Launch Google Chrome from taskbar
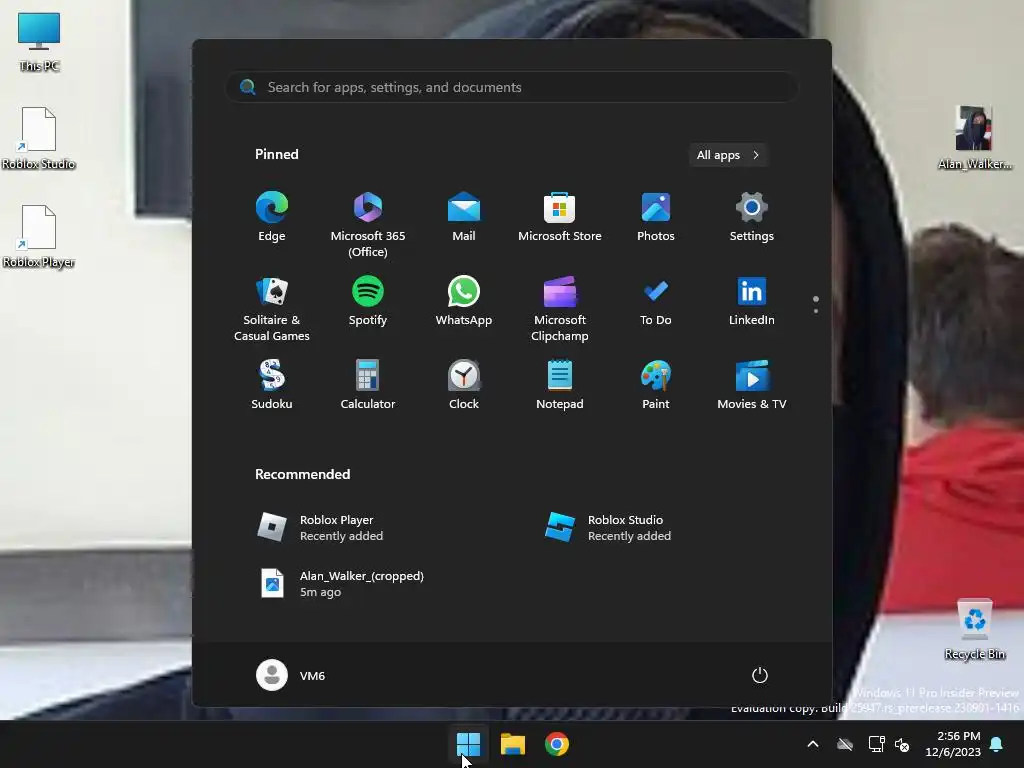The image size is (1024, 768). (x=557, y=744)
